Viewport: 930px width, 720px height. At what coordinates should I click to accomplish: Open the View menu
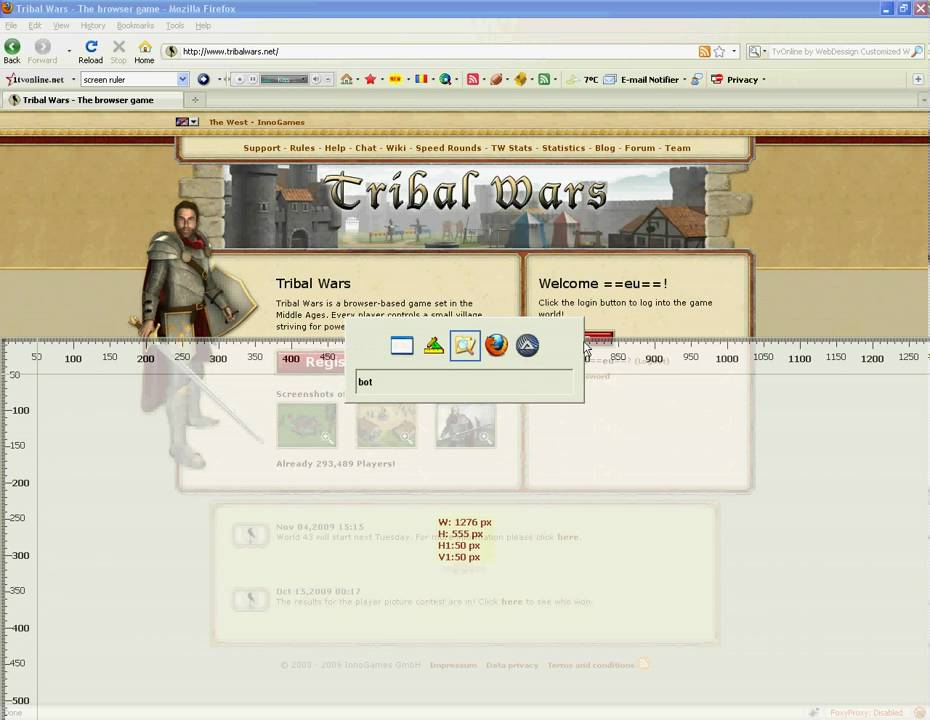coord(61,26)
